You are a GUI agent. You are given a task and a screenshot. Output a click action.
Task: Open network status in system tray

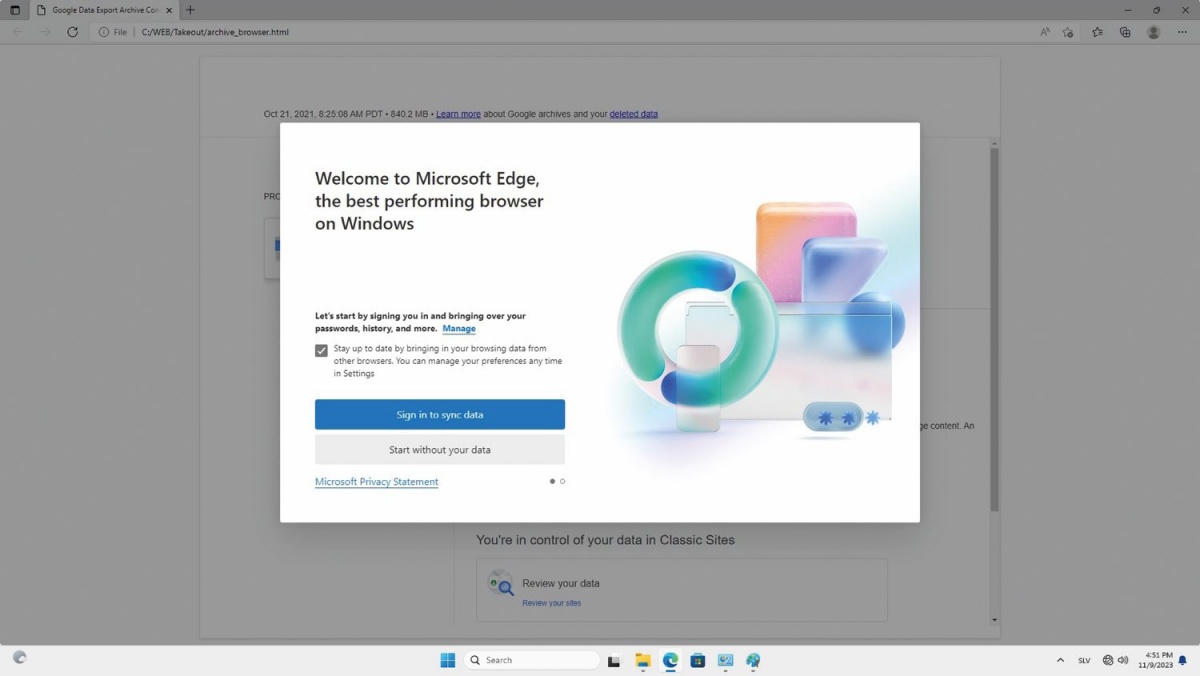tap(1108, 661)
